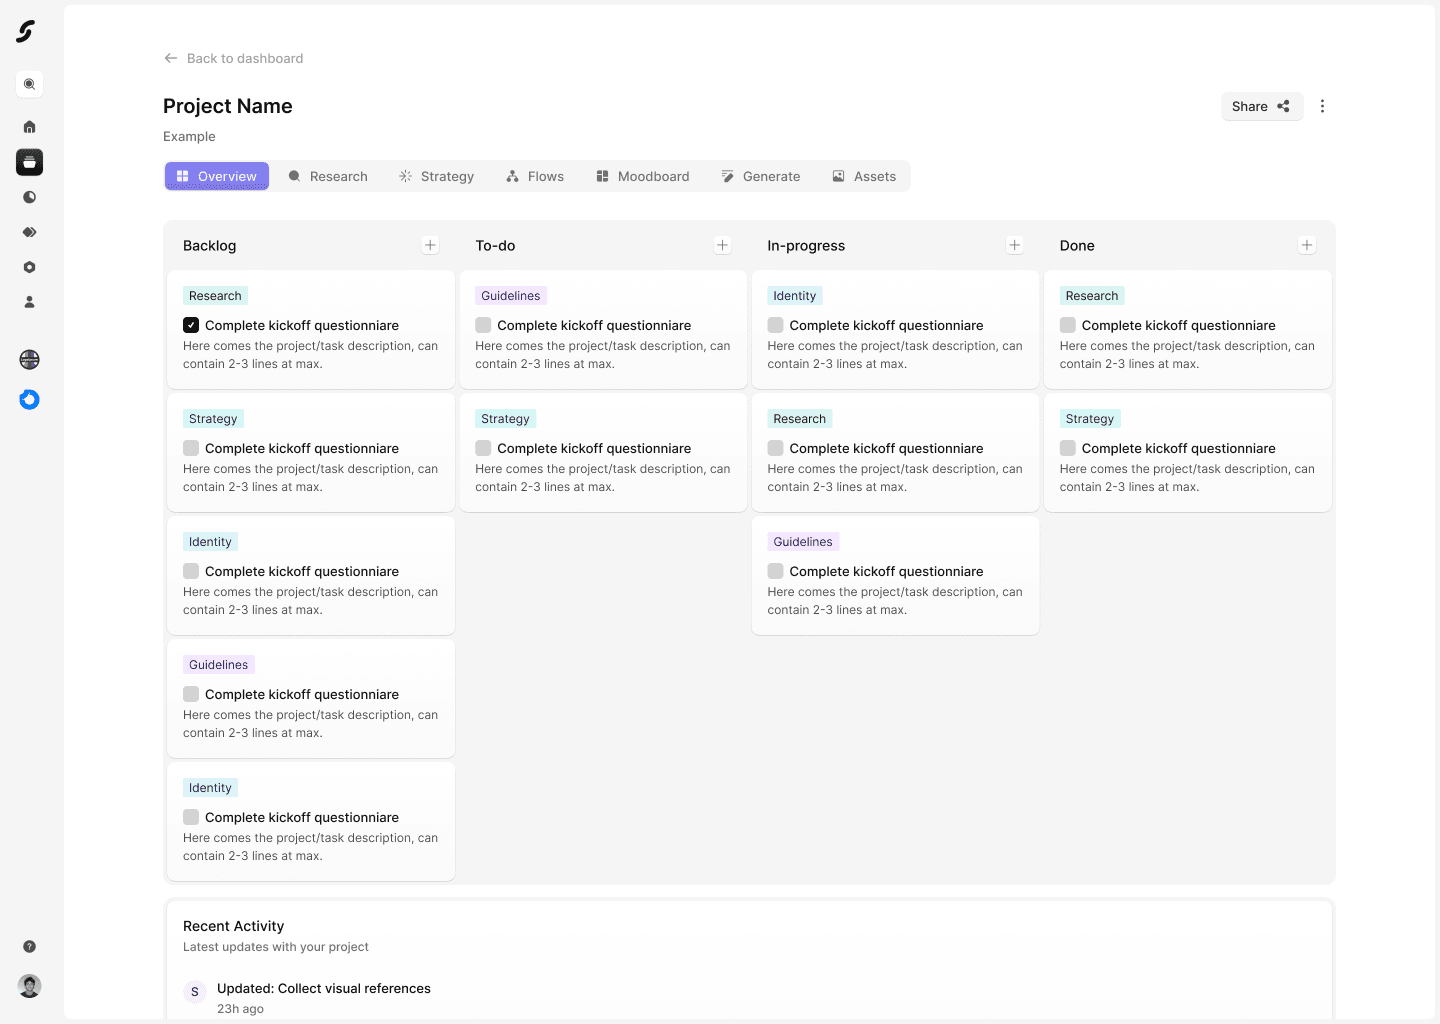Click the globe icon in sidebar
The width and height of the screenshot is (1440, 1024).
tap(29, 360)
